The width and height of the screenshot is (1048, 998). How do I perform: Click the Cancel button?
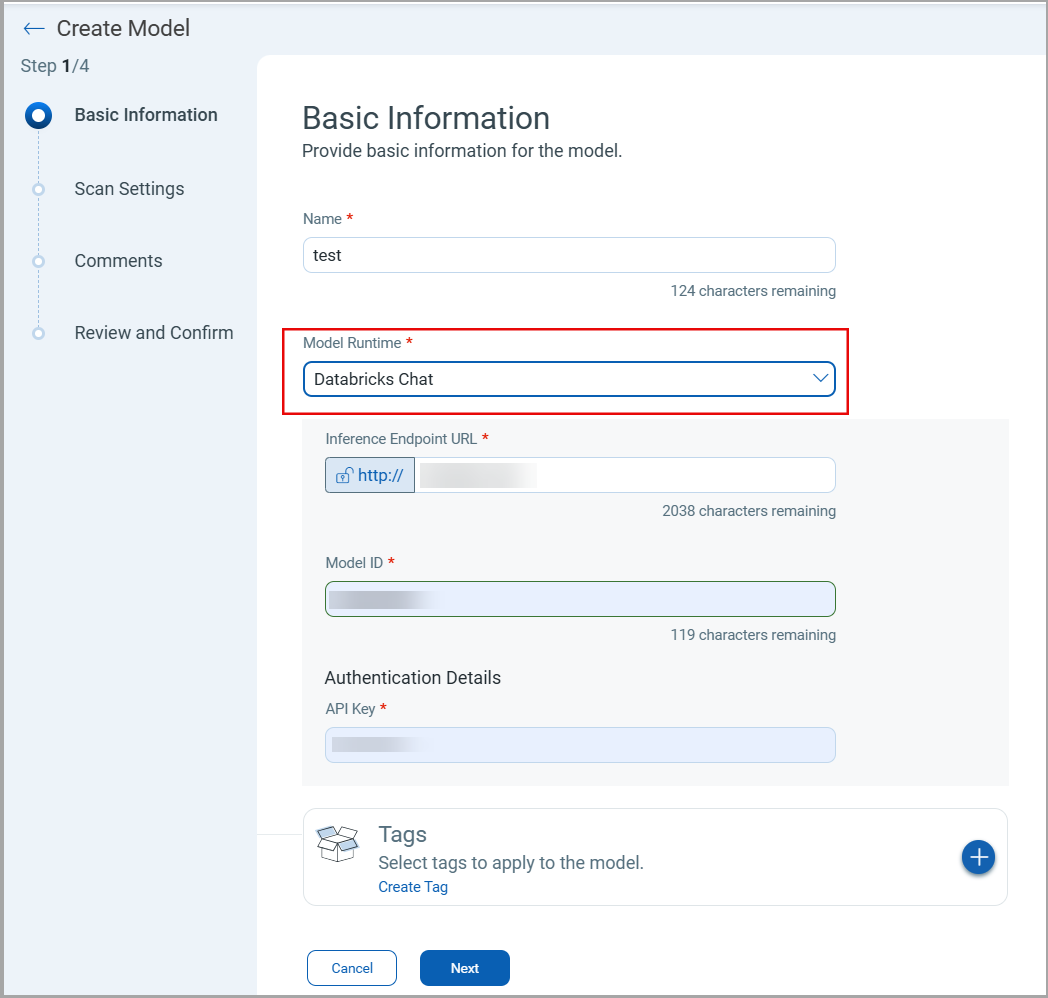[352, 968]
